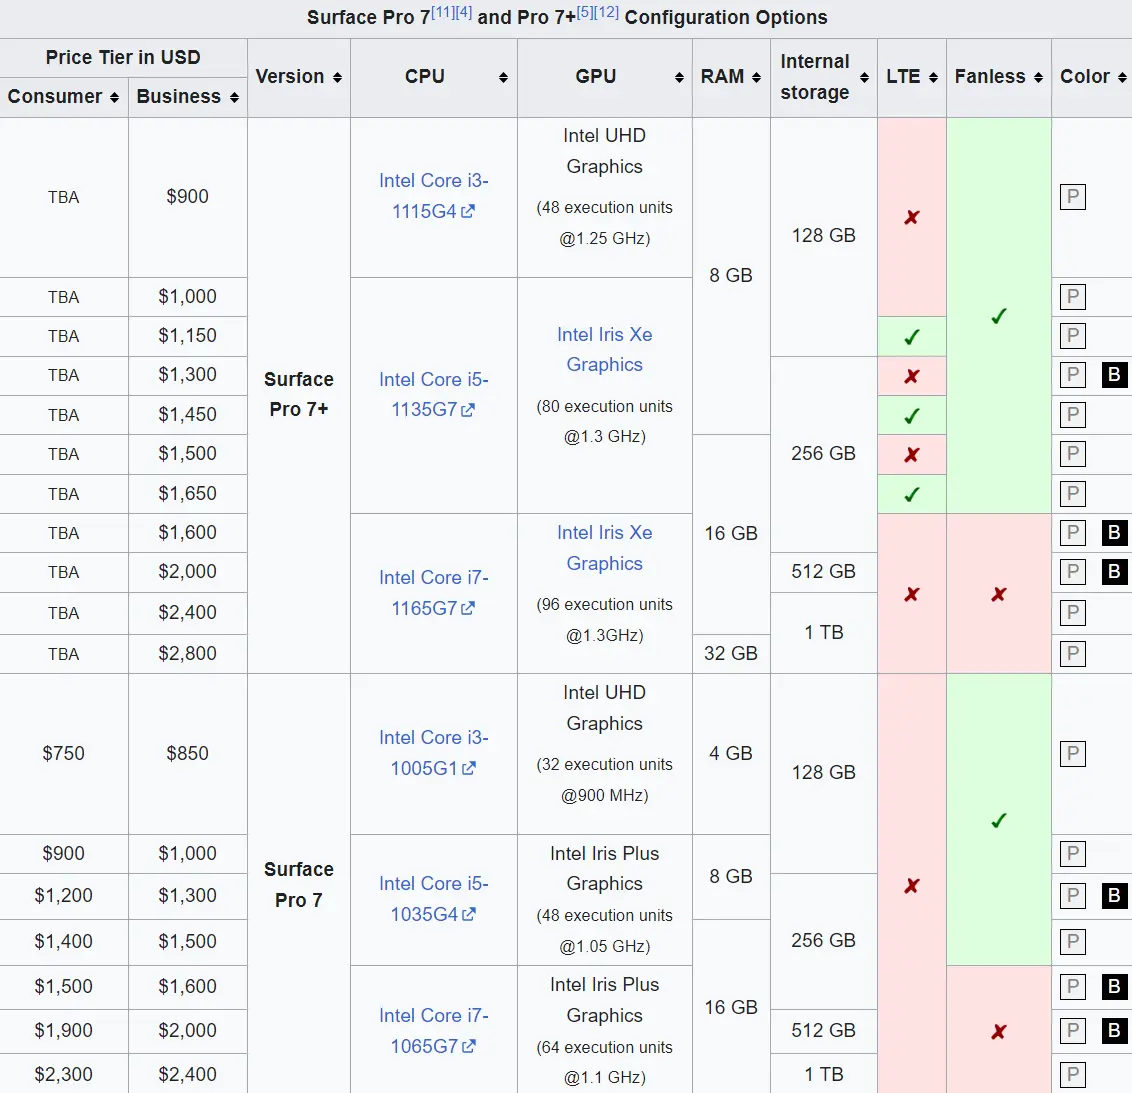Screen dimensions: 1132x1093
Task: Open citation [4] in the table title
Action: pyautogui.click(x=463, y=12)
